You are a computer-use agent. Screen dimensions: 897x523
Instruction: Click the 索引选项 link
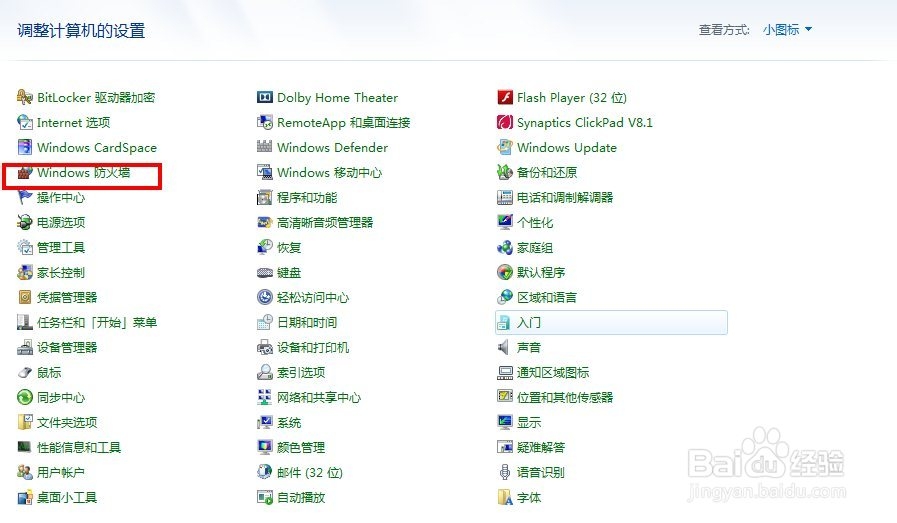(301, 373)
